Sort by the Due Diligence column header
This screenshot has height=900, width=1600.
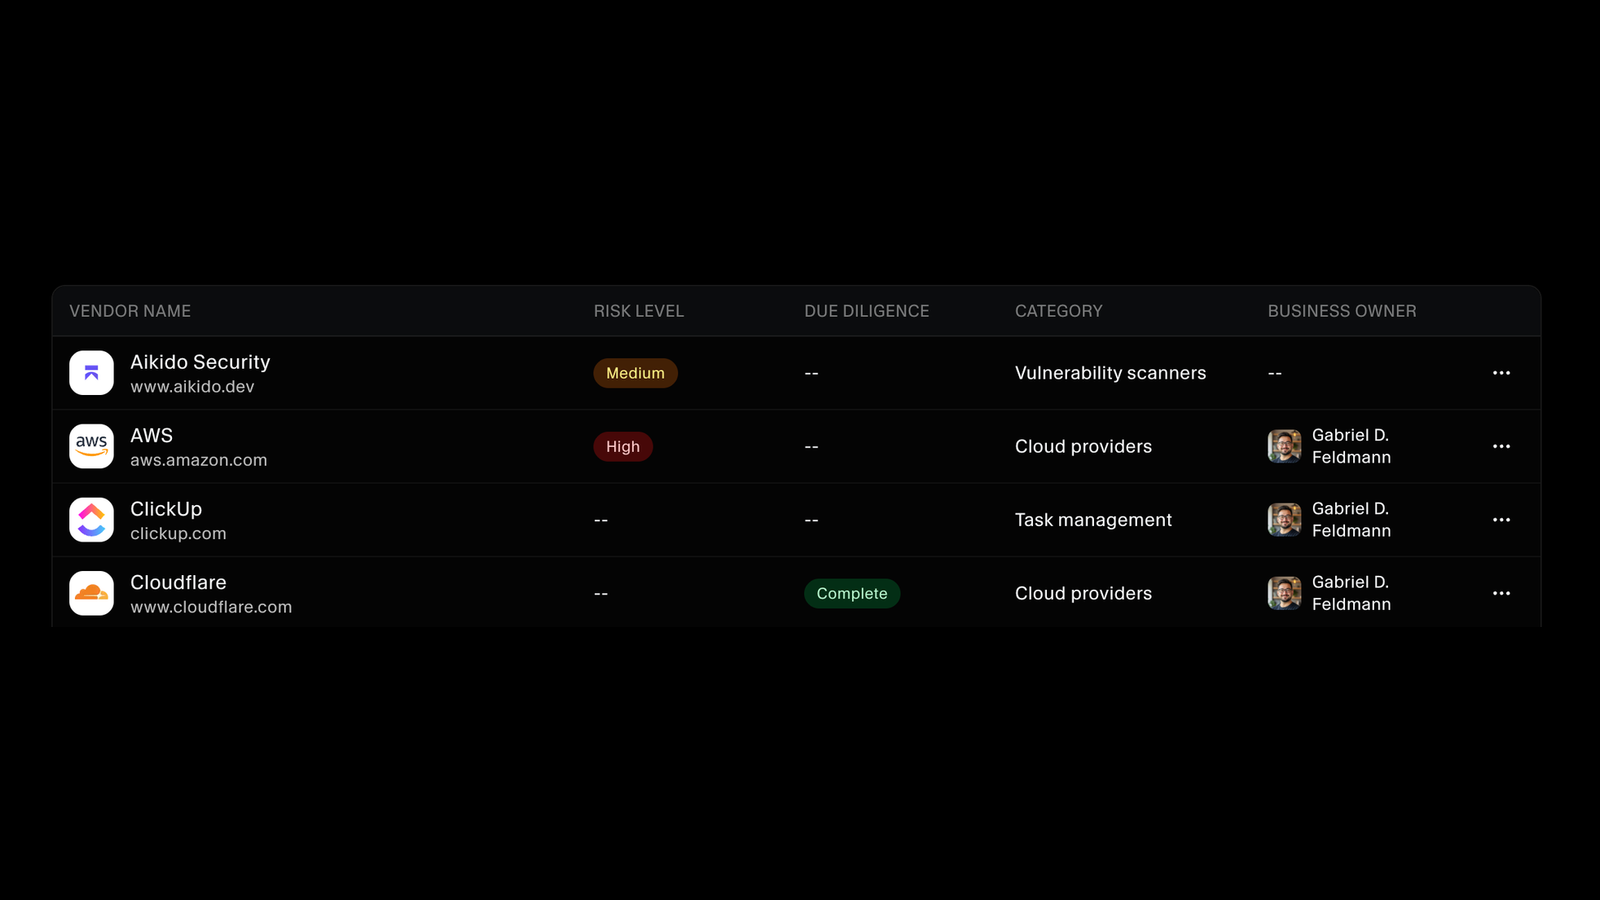[867, 311]
